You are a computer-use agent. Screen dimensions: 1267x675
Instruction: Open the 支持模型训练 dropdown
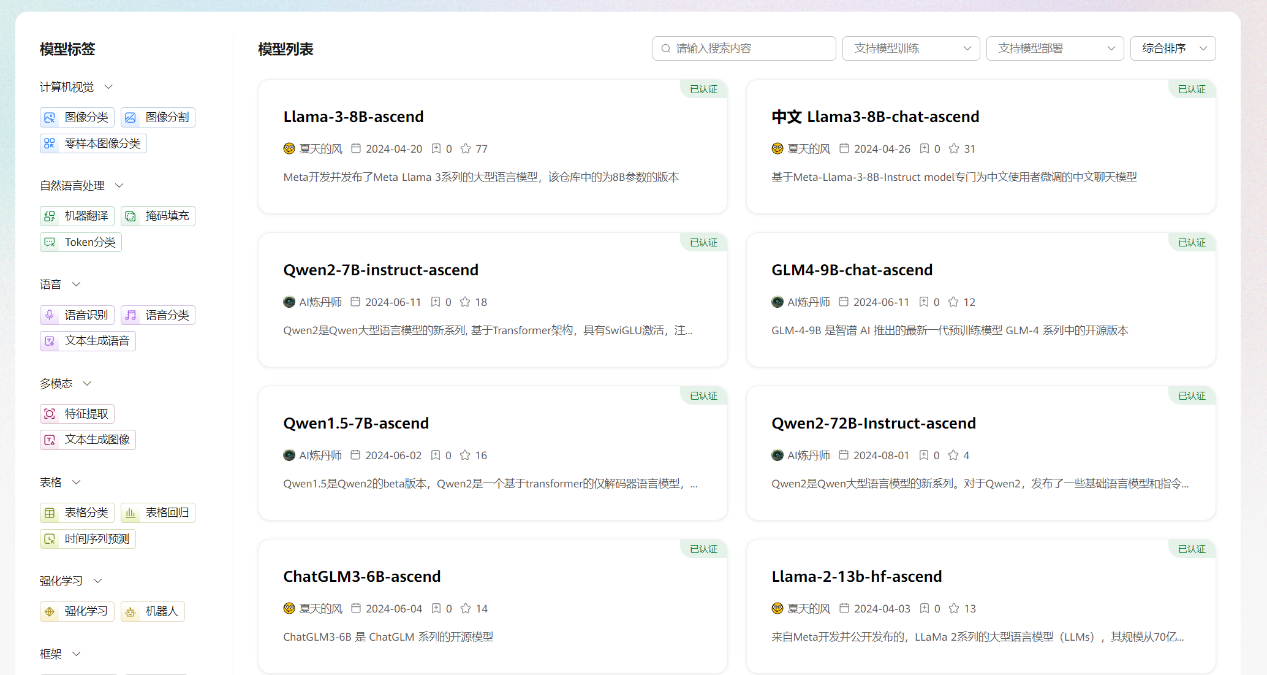[x=911, y=48]
